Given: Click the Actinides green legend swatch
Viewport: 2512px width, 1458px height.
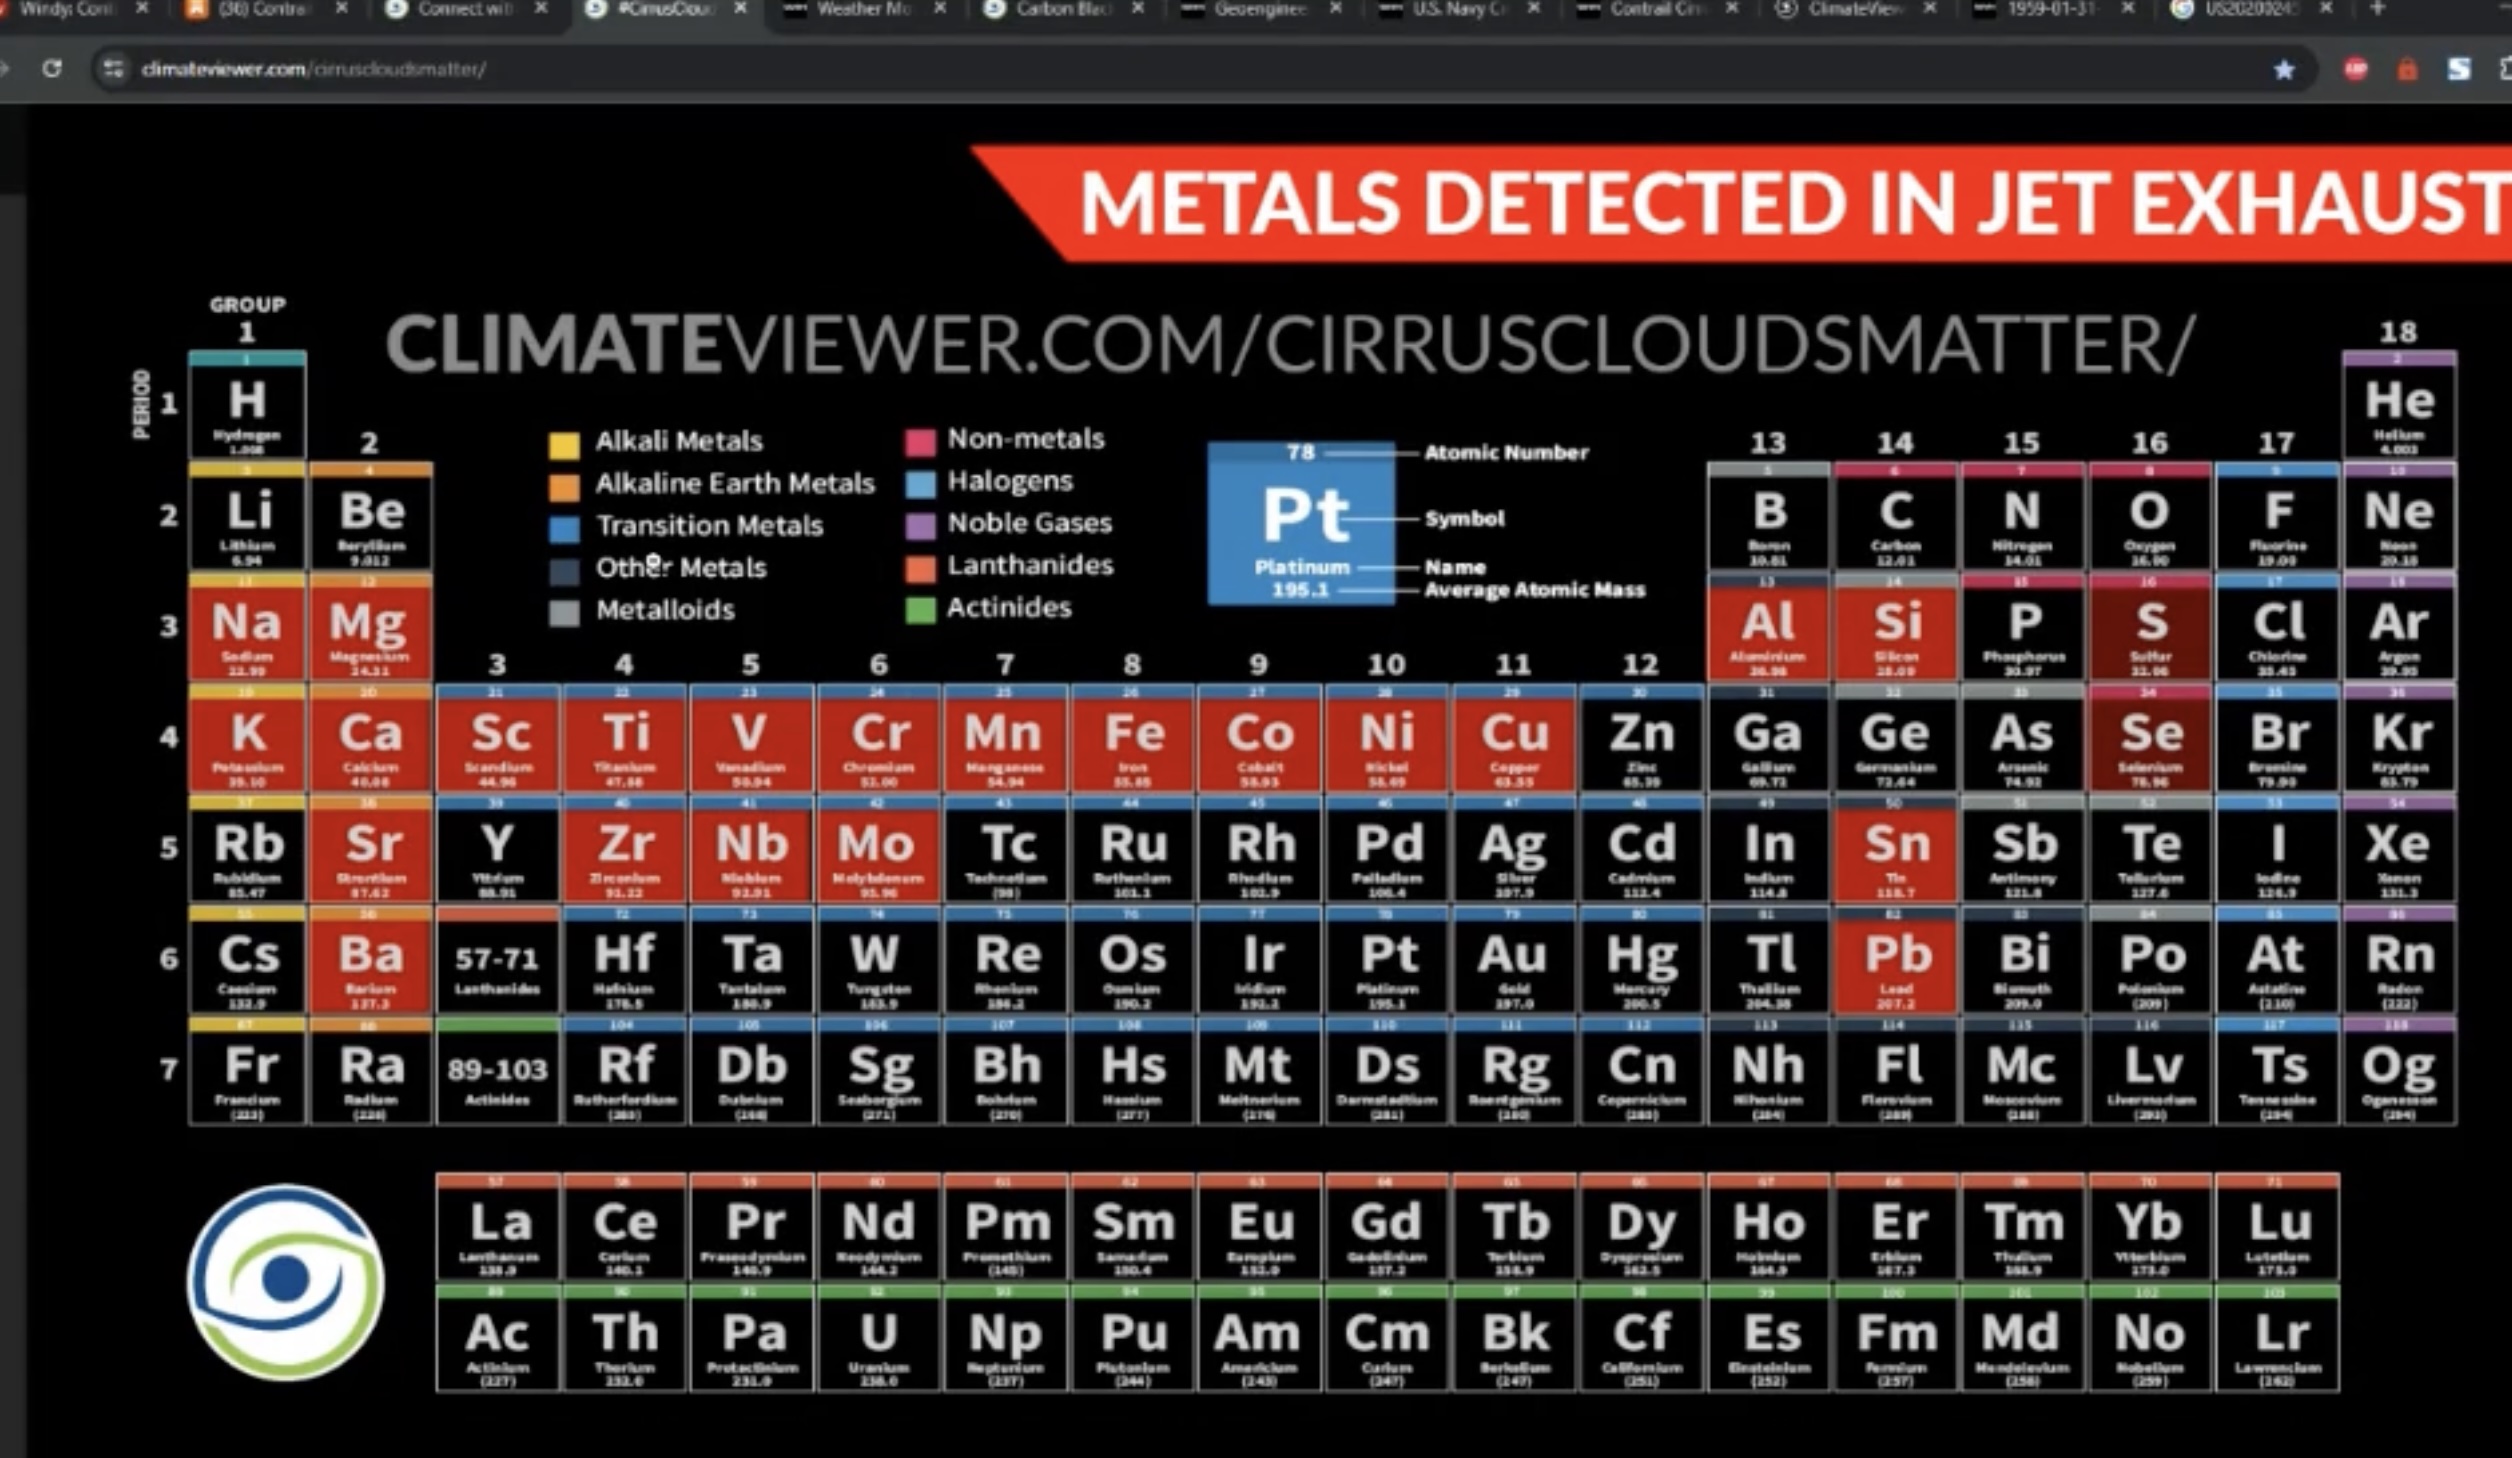Looking at the screenshot, I should click(920, 610).
